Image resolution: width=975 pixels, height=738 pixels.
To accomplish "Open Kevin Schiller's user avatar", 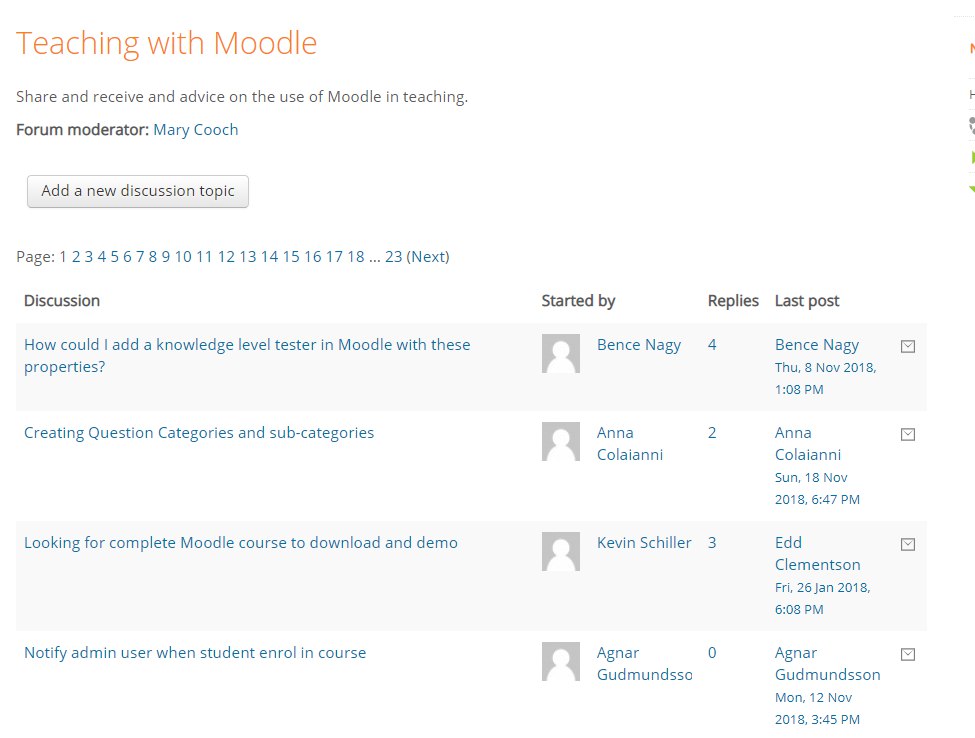I will point(561,551).
